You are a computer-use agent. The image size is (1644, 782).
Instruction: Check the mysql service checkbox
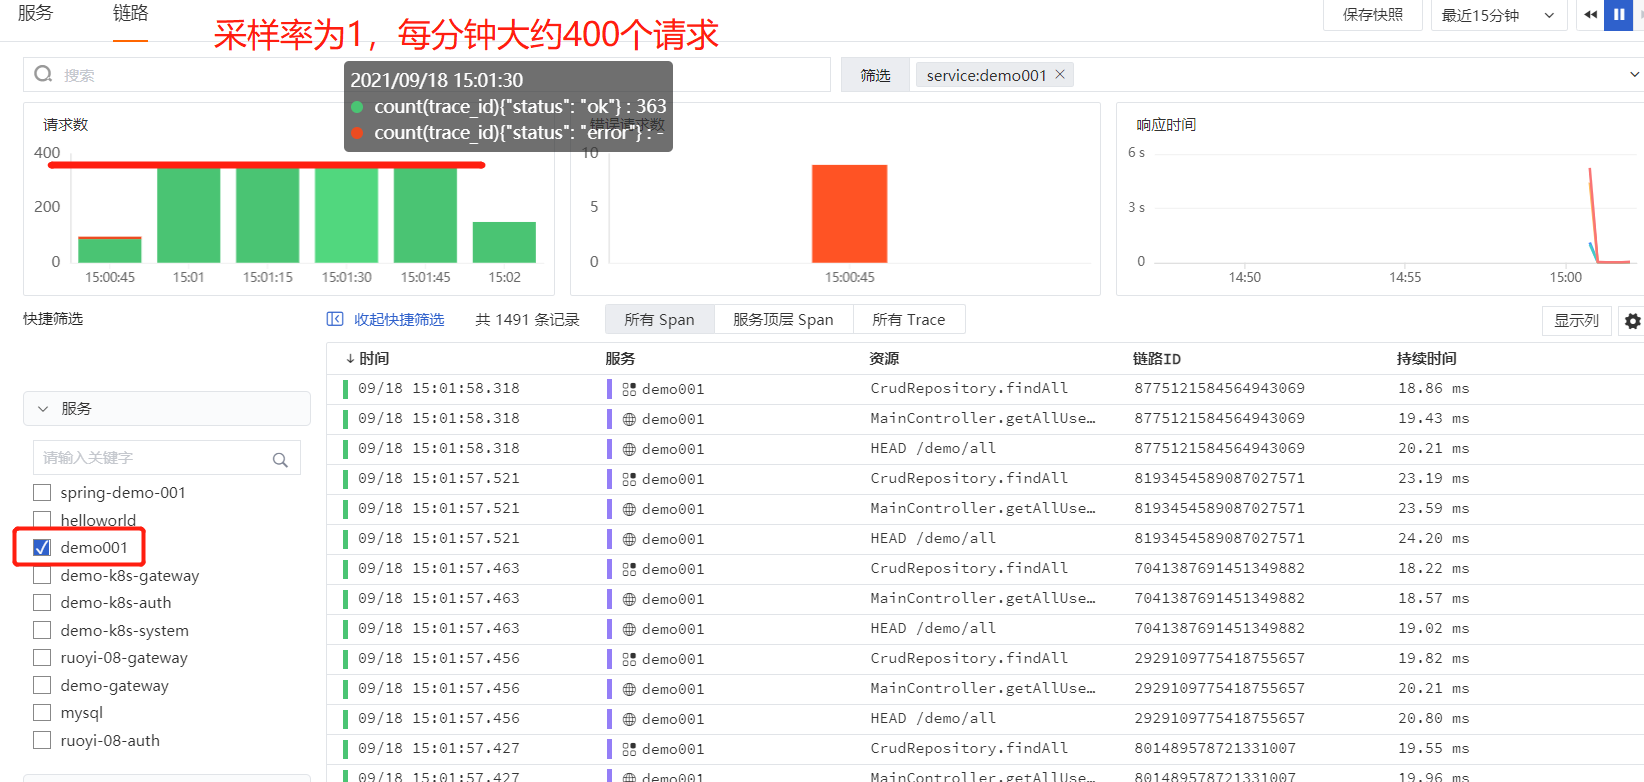point(42,712)
